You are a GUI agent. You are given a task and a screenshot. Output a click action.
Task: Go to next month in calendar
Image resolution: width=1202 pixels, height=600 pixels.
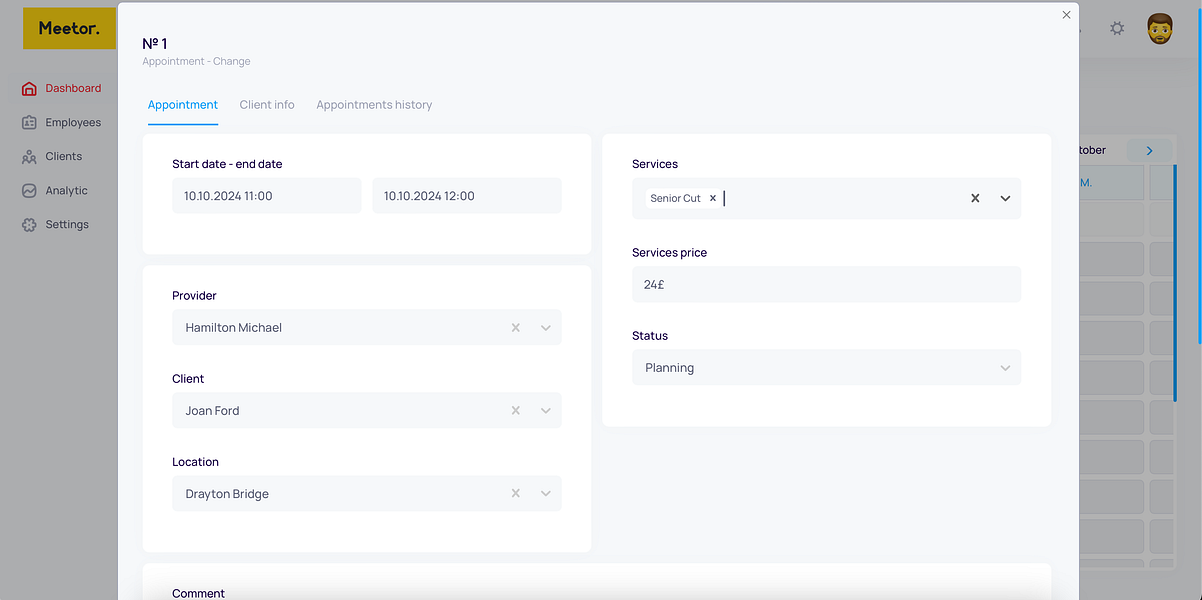point(1149,150)
